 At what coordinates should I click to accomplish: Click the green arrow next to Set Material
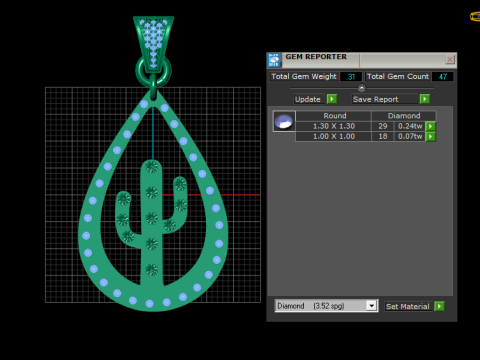(x=439, y=306)
